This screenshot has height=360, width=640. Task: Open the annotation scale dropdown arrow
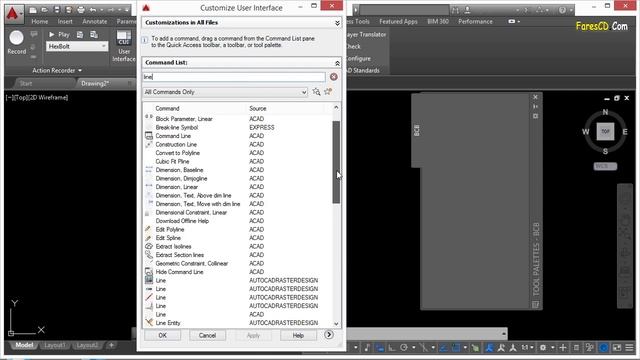click(x=532, y=348)
